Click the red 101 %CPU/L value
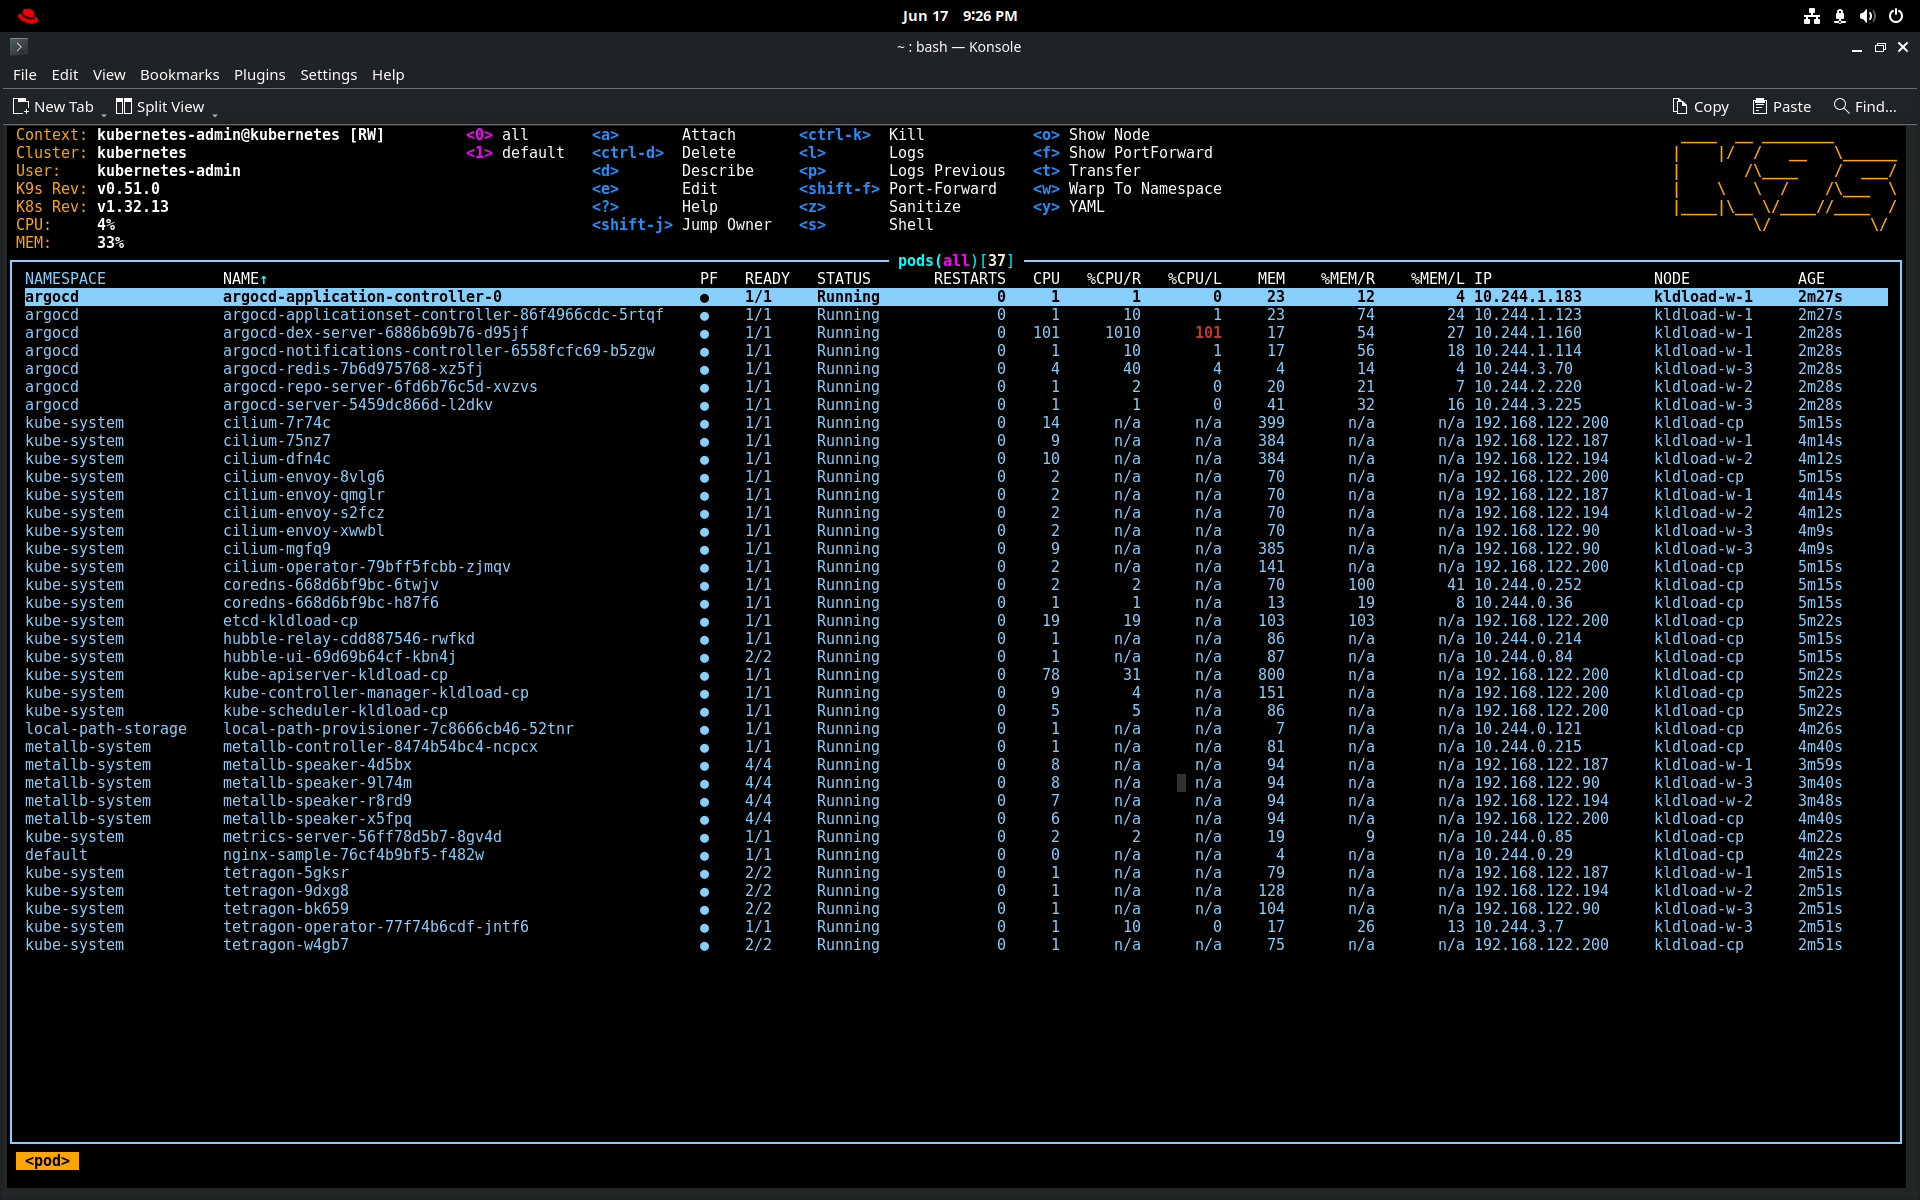This screenshot has height=1200, width=1920. (x=1208, y=333)
